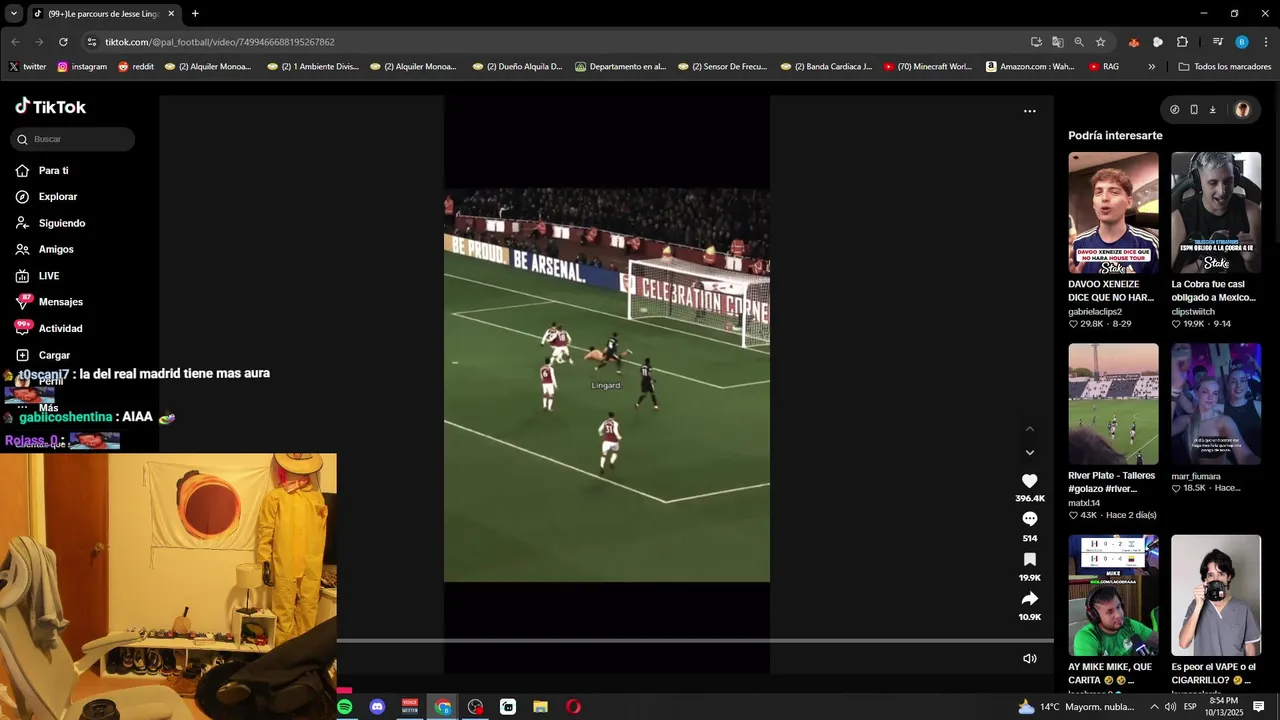Open the tab search dropdown
This screenshot has width=1280, height=720.
[x=13, y=14]
